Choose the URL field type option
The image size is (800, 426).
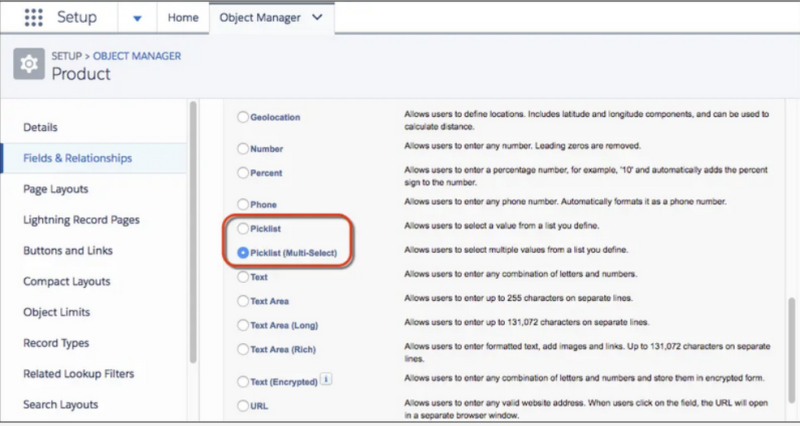(x=244, y=405)
